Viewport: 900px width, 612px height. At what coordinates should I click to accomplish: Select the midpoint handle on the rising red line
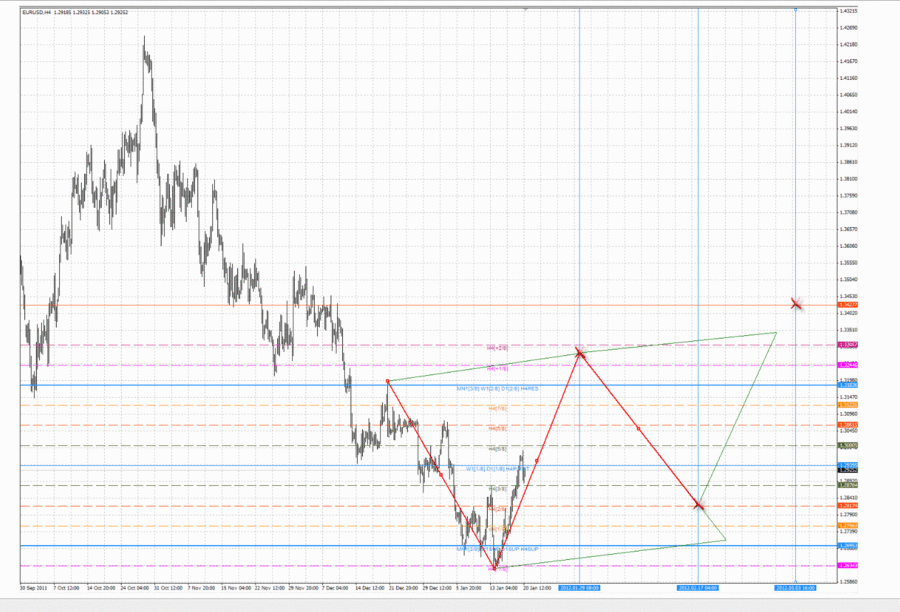pos(537,460)
